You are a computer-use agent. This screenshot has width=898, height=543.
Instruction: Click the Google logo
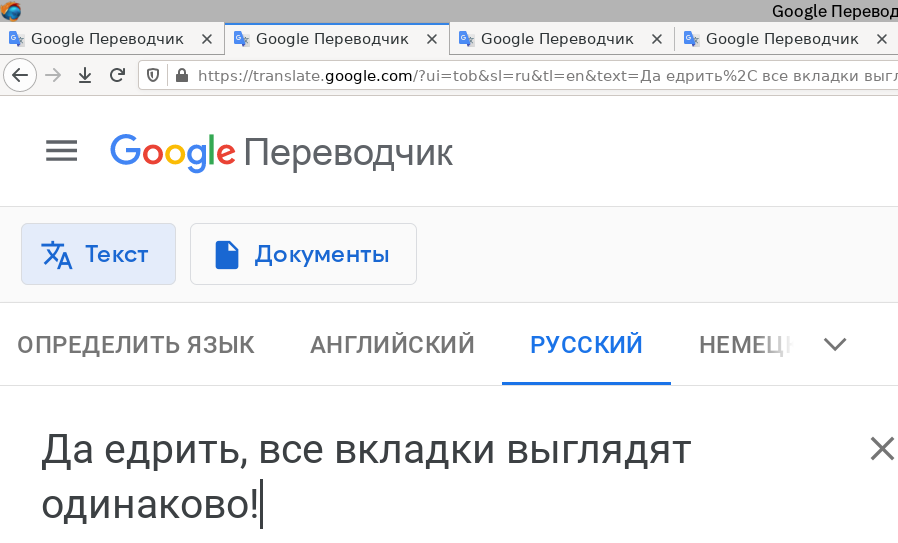click(x=172, y=153)
